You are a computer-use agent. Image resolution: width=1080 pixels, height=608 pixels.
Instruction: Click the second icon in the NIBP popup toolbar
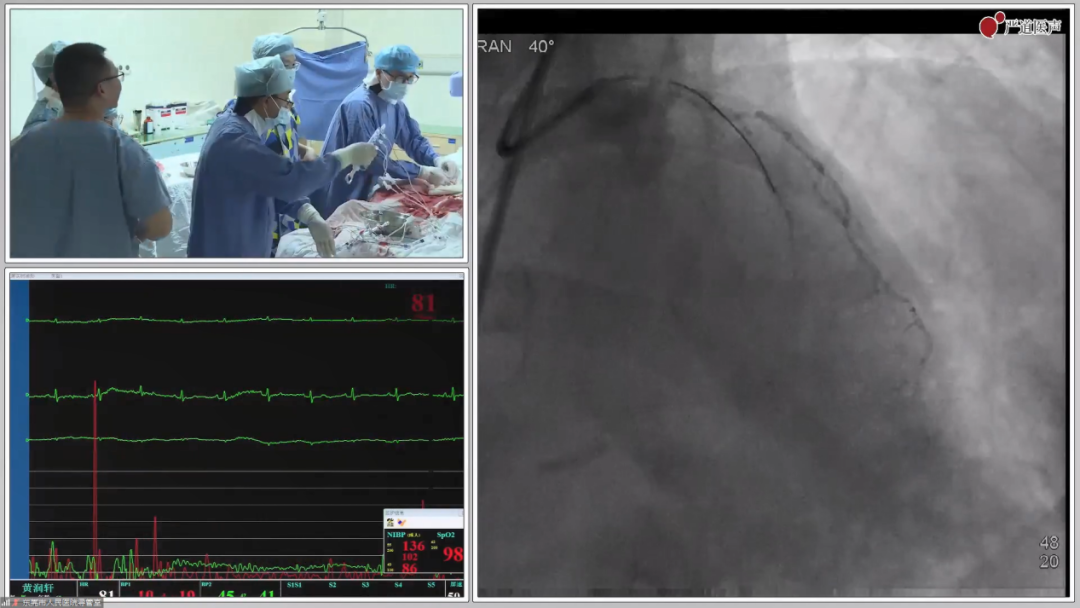point(401,522)
